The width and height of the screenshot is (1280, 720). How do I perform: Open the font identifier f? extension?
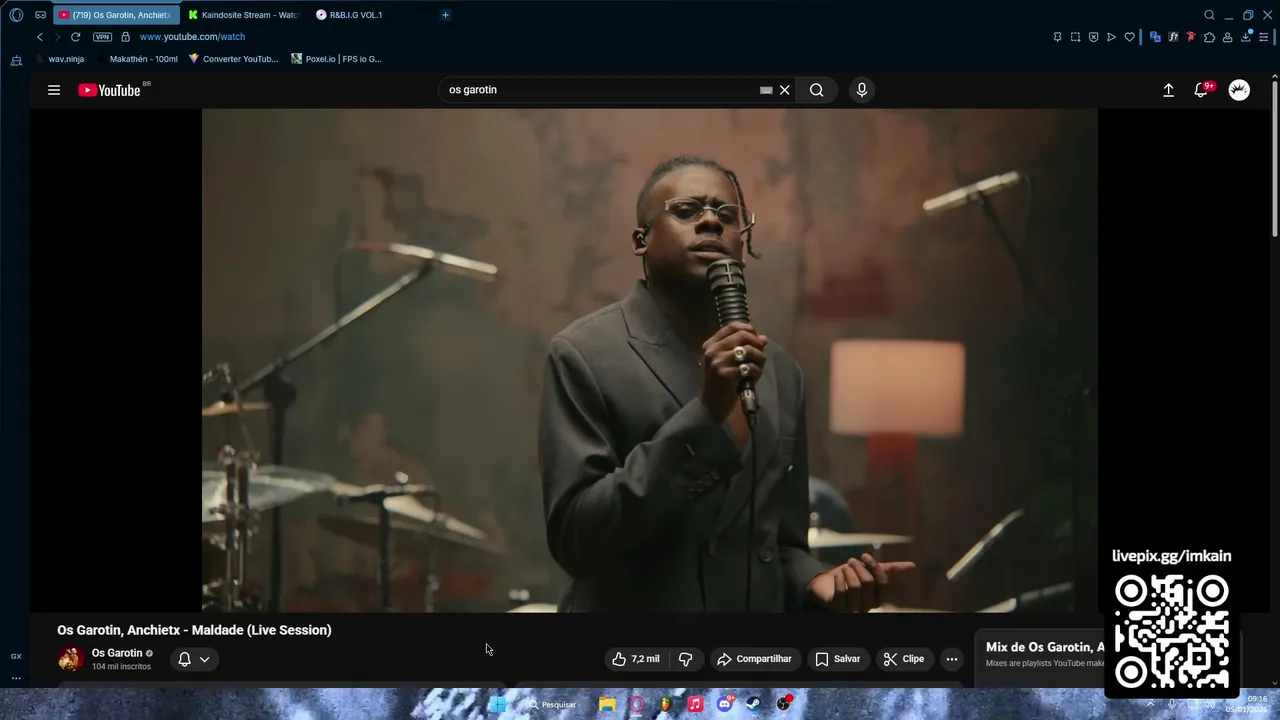tap(1173, 37)
